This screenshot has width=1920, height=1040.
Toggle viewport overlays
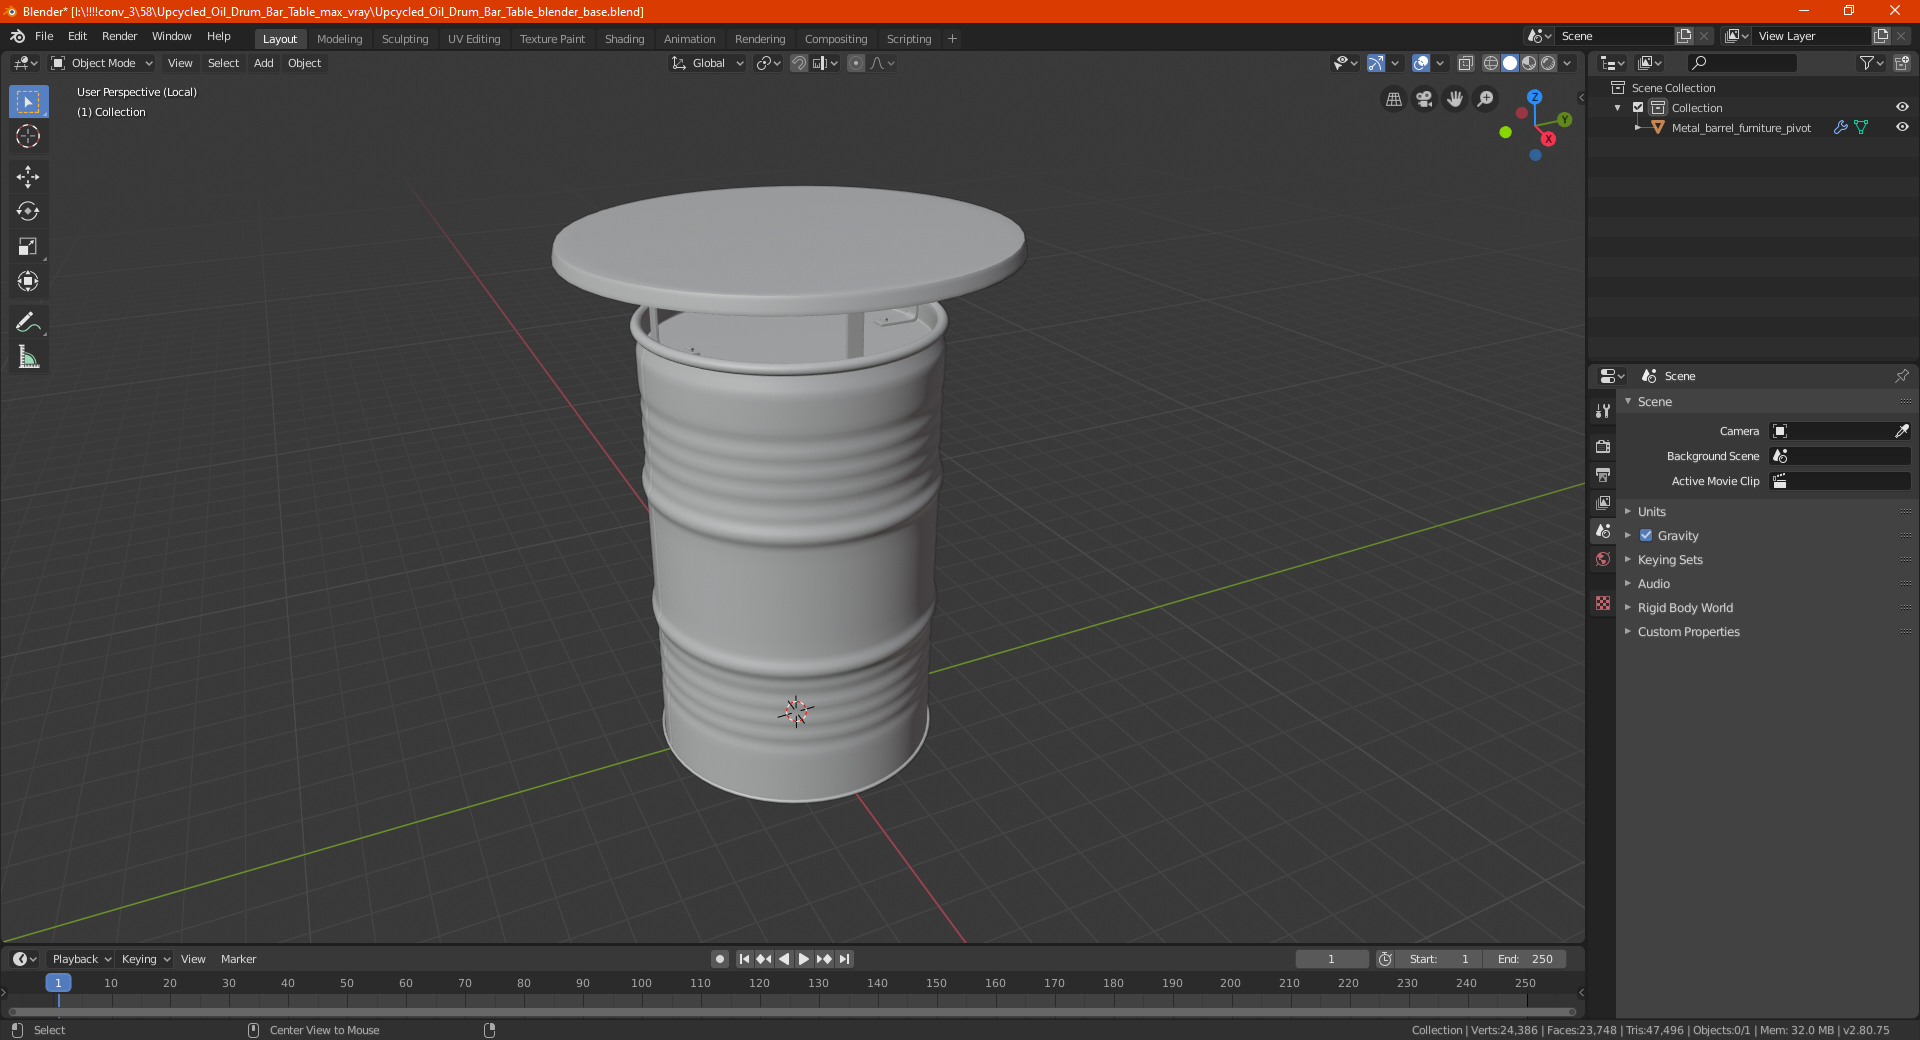coord(1421,63)
